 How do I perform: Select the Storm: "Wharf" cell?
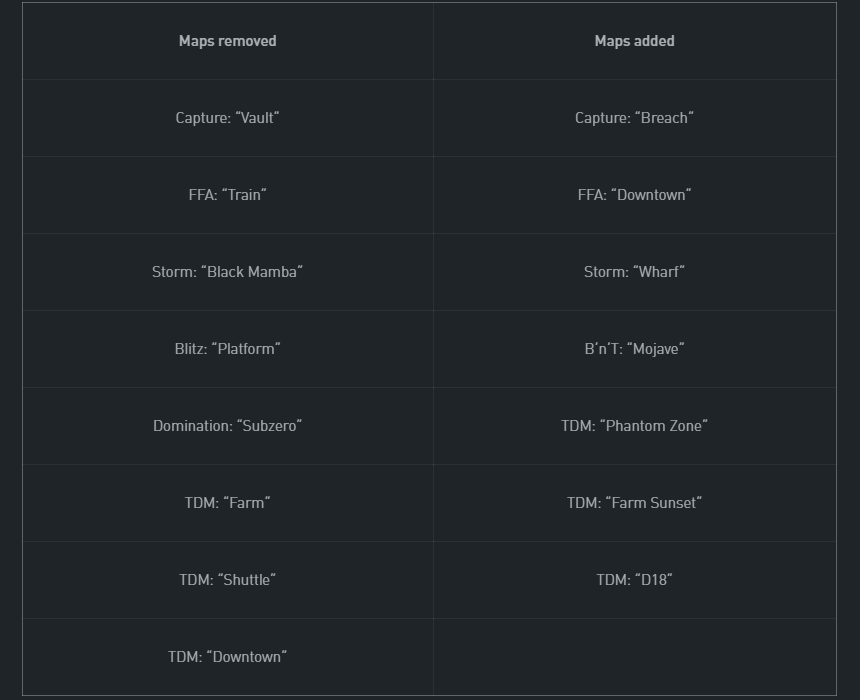634,272
